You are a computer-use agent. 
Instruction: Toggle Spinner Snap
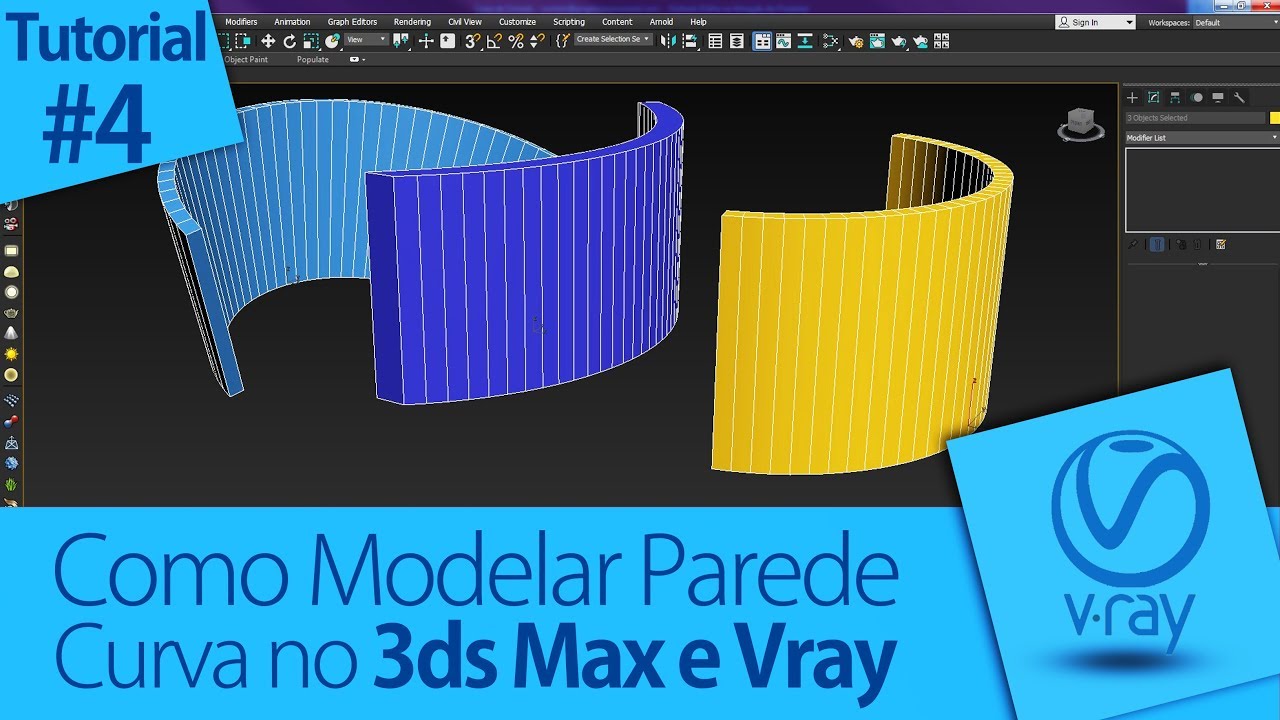(537, 41)
